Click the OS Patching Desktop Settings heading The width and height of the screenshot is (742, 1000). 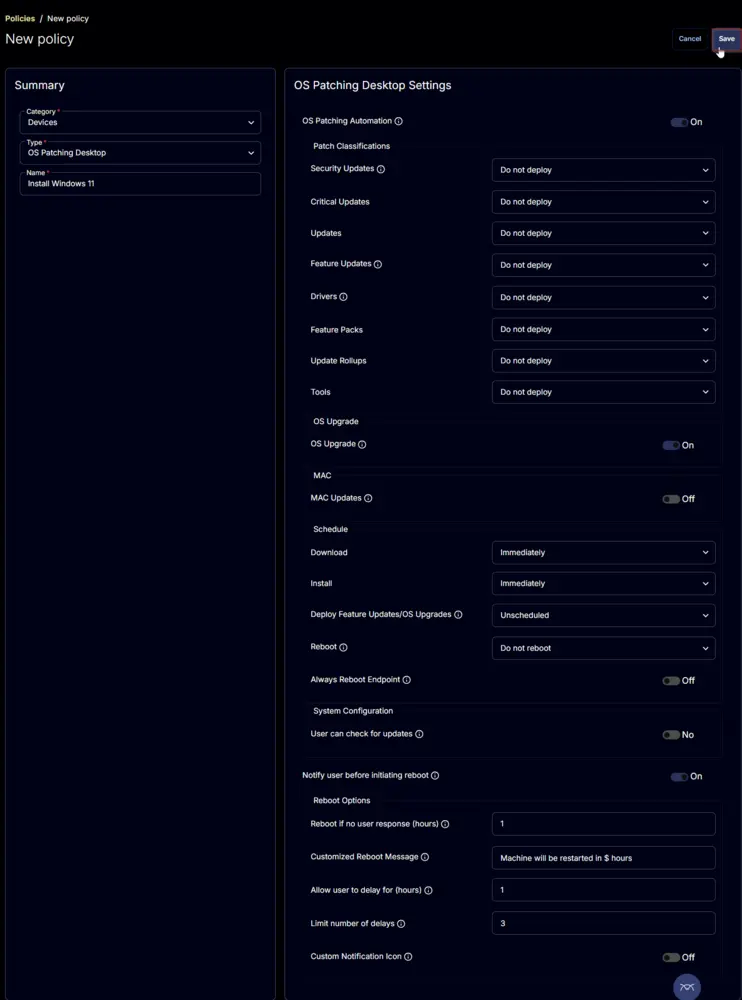point(373,85)
